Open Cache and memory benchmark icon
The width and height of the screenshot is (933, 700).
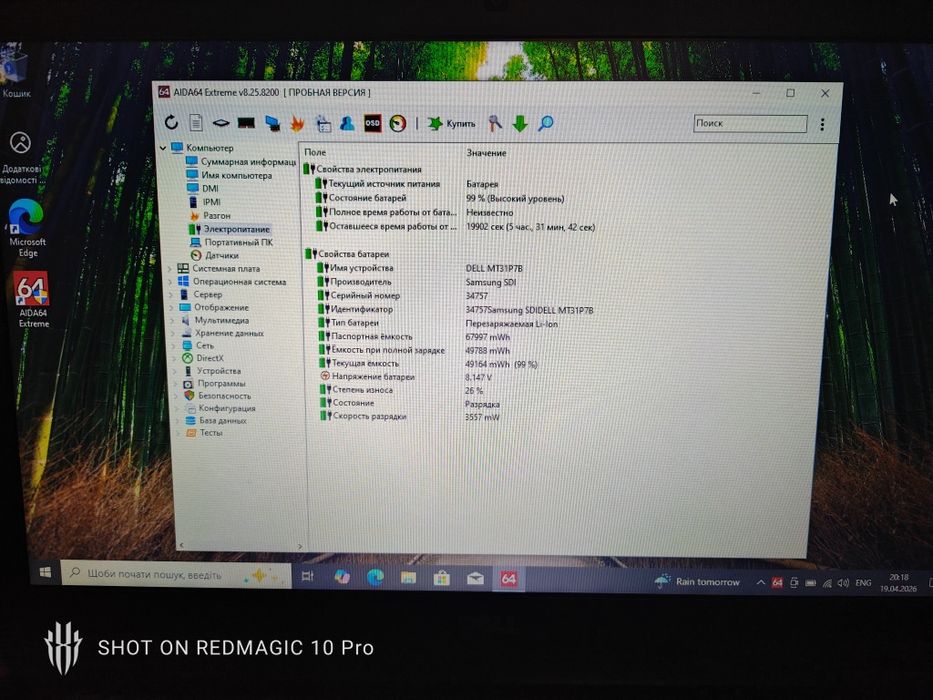(246, 123)
